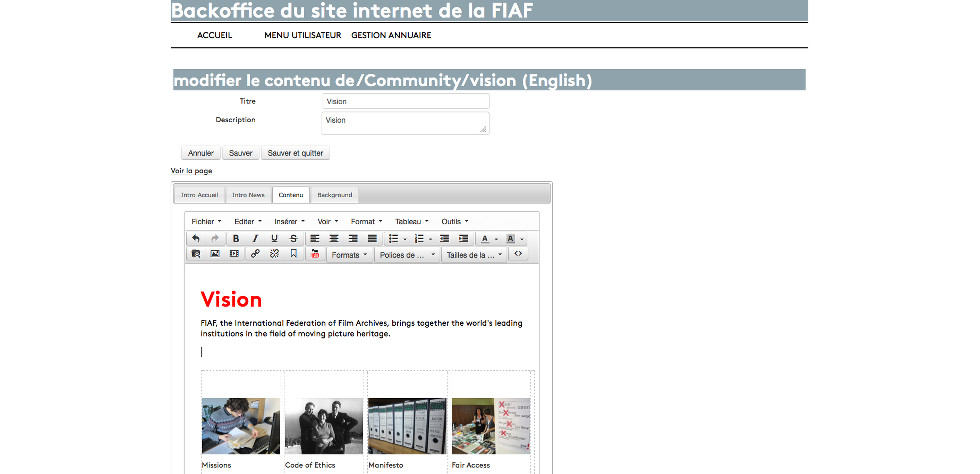
Task: Open source code view icon
Action: [518, 254]
